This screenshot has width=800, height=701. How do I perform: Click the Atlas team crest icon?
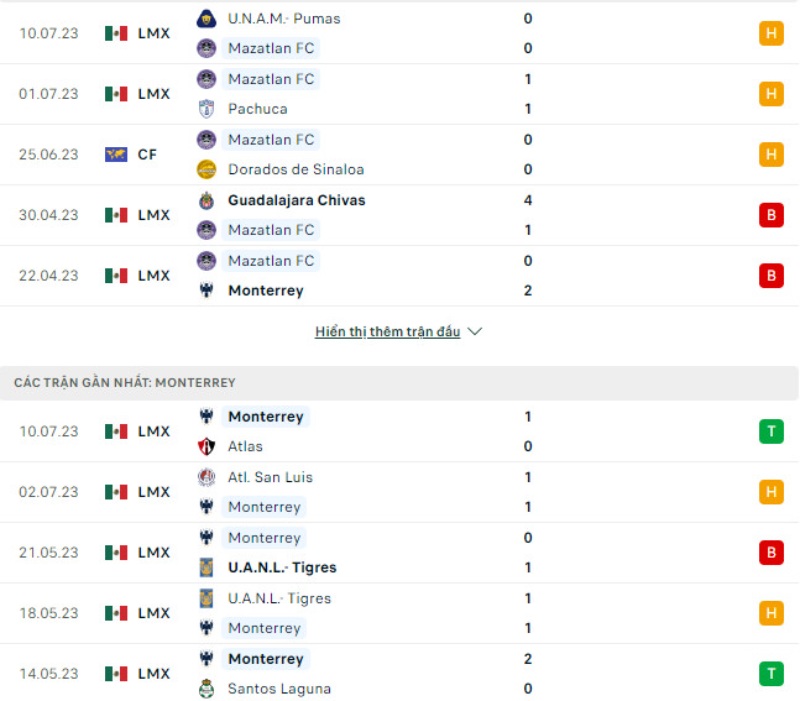206,447
